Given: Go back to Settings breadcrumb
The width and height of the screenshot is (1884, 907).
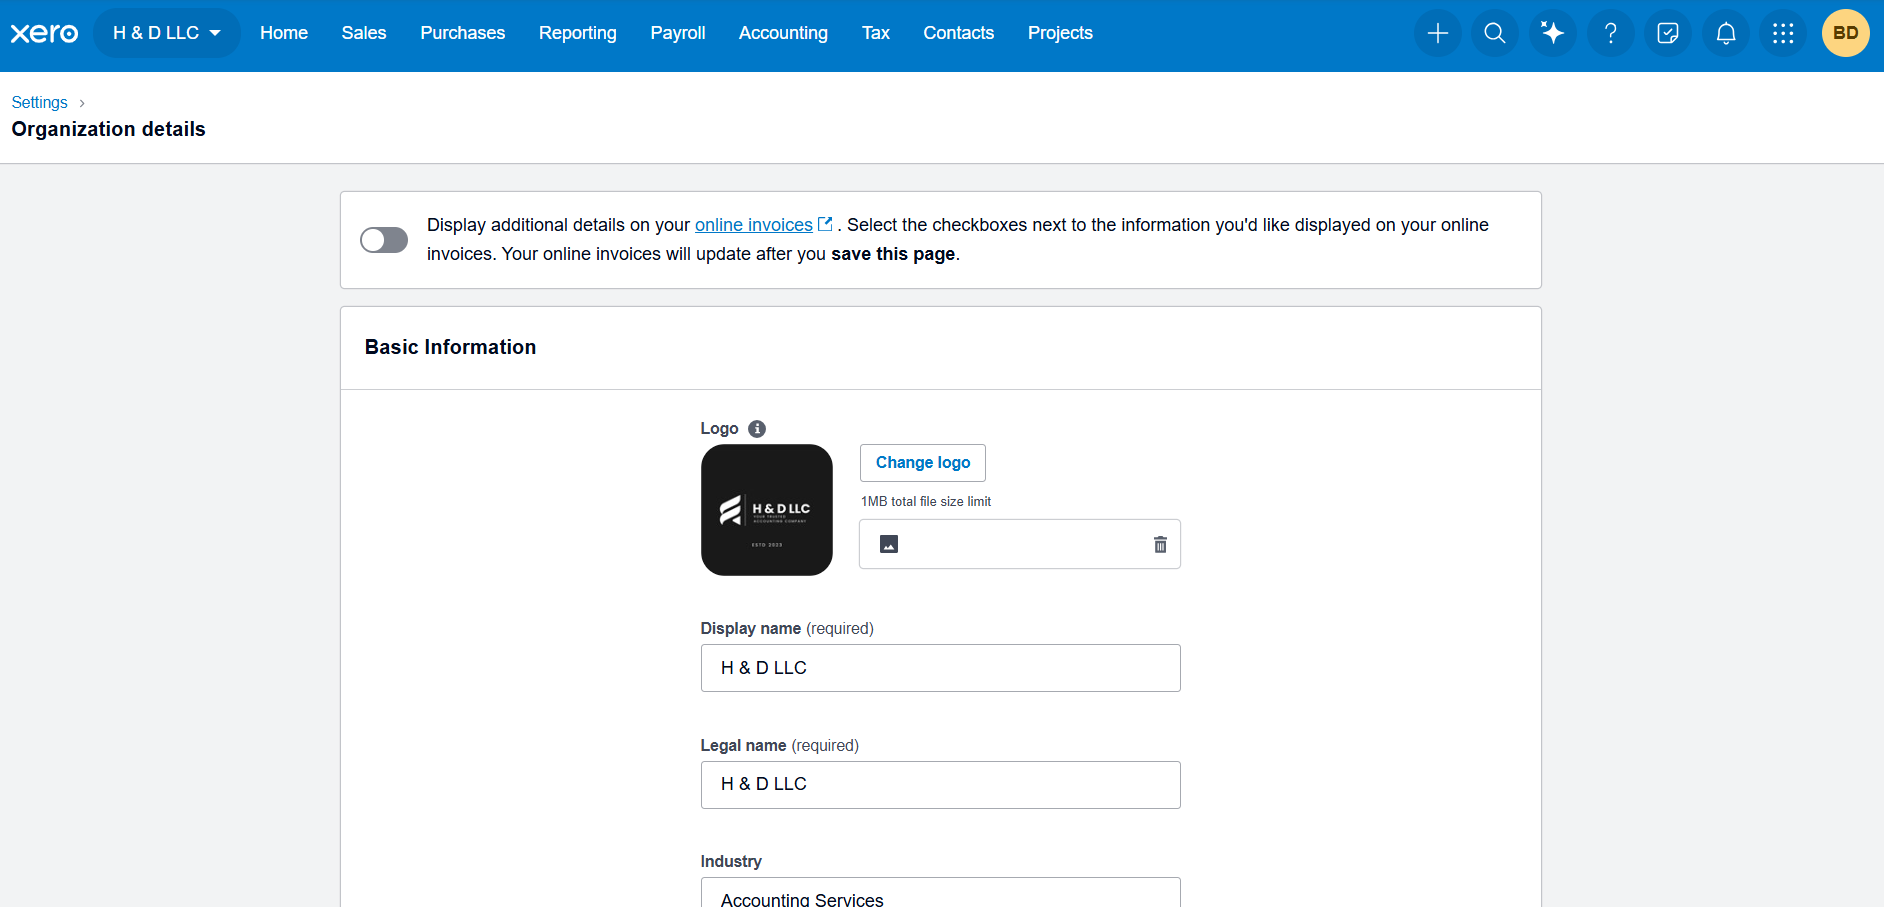Looking at the screenshot, I should (x=40, y=103).
